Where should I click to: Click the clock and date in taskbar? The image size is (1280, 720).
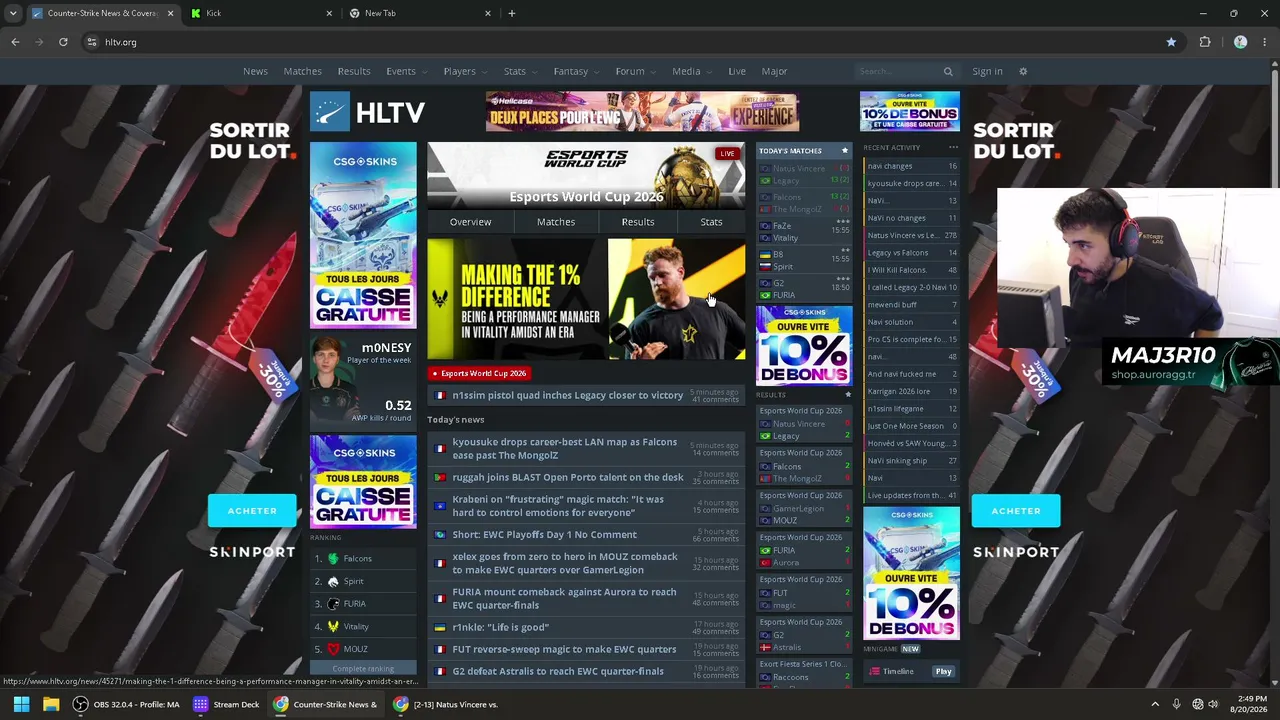click(1252, 704)
